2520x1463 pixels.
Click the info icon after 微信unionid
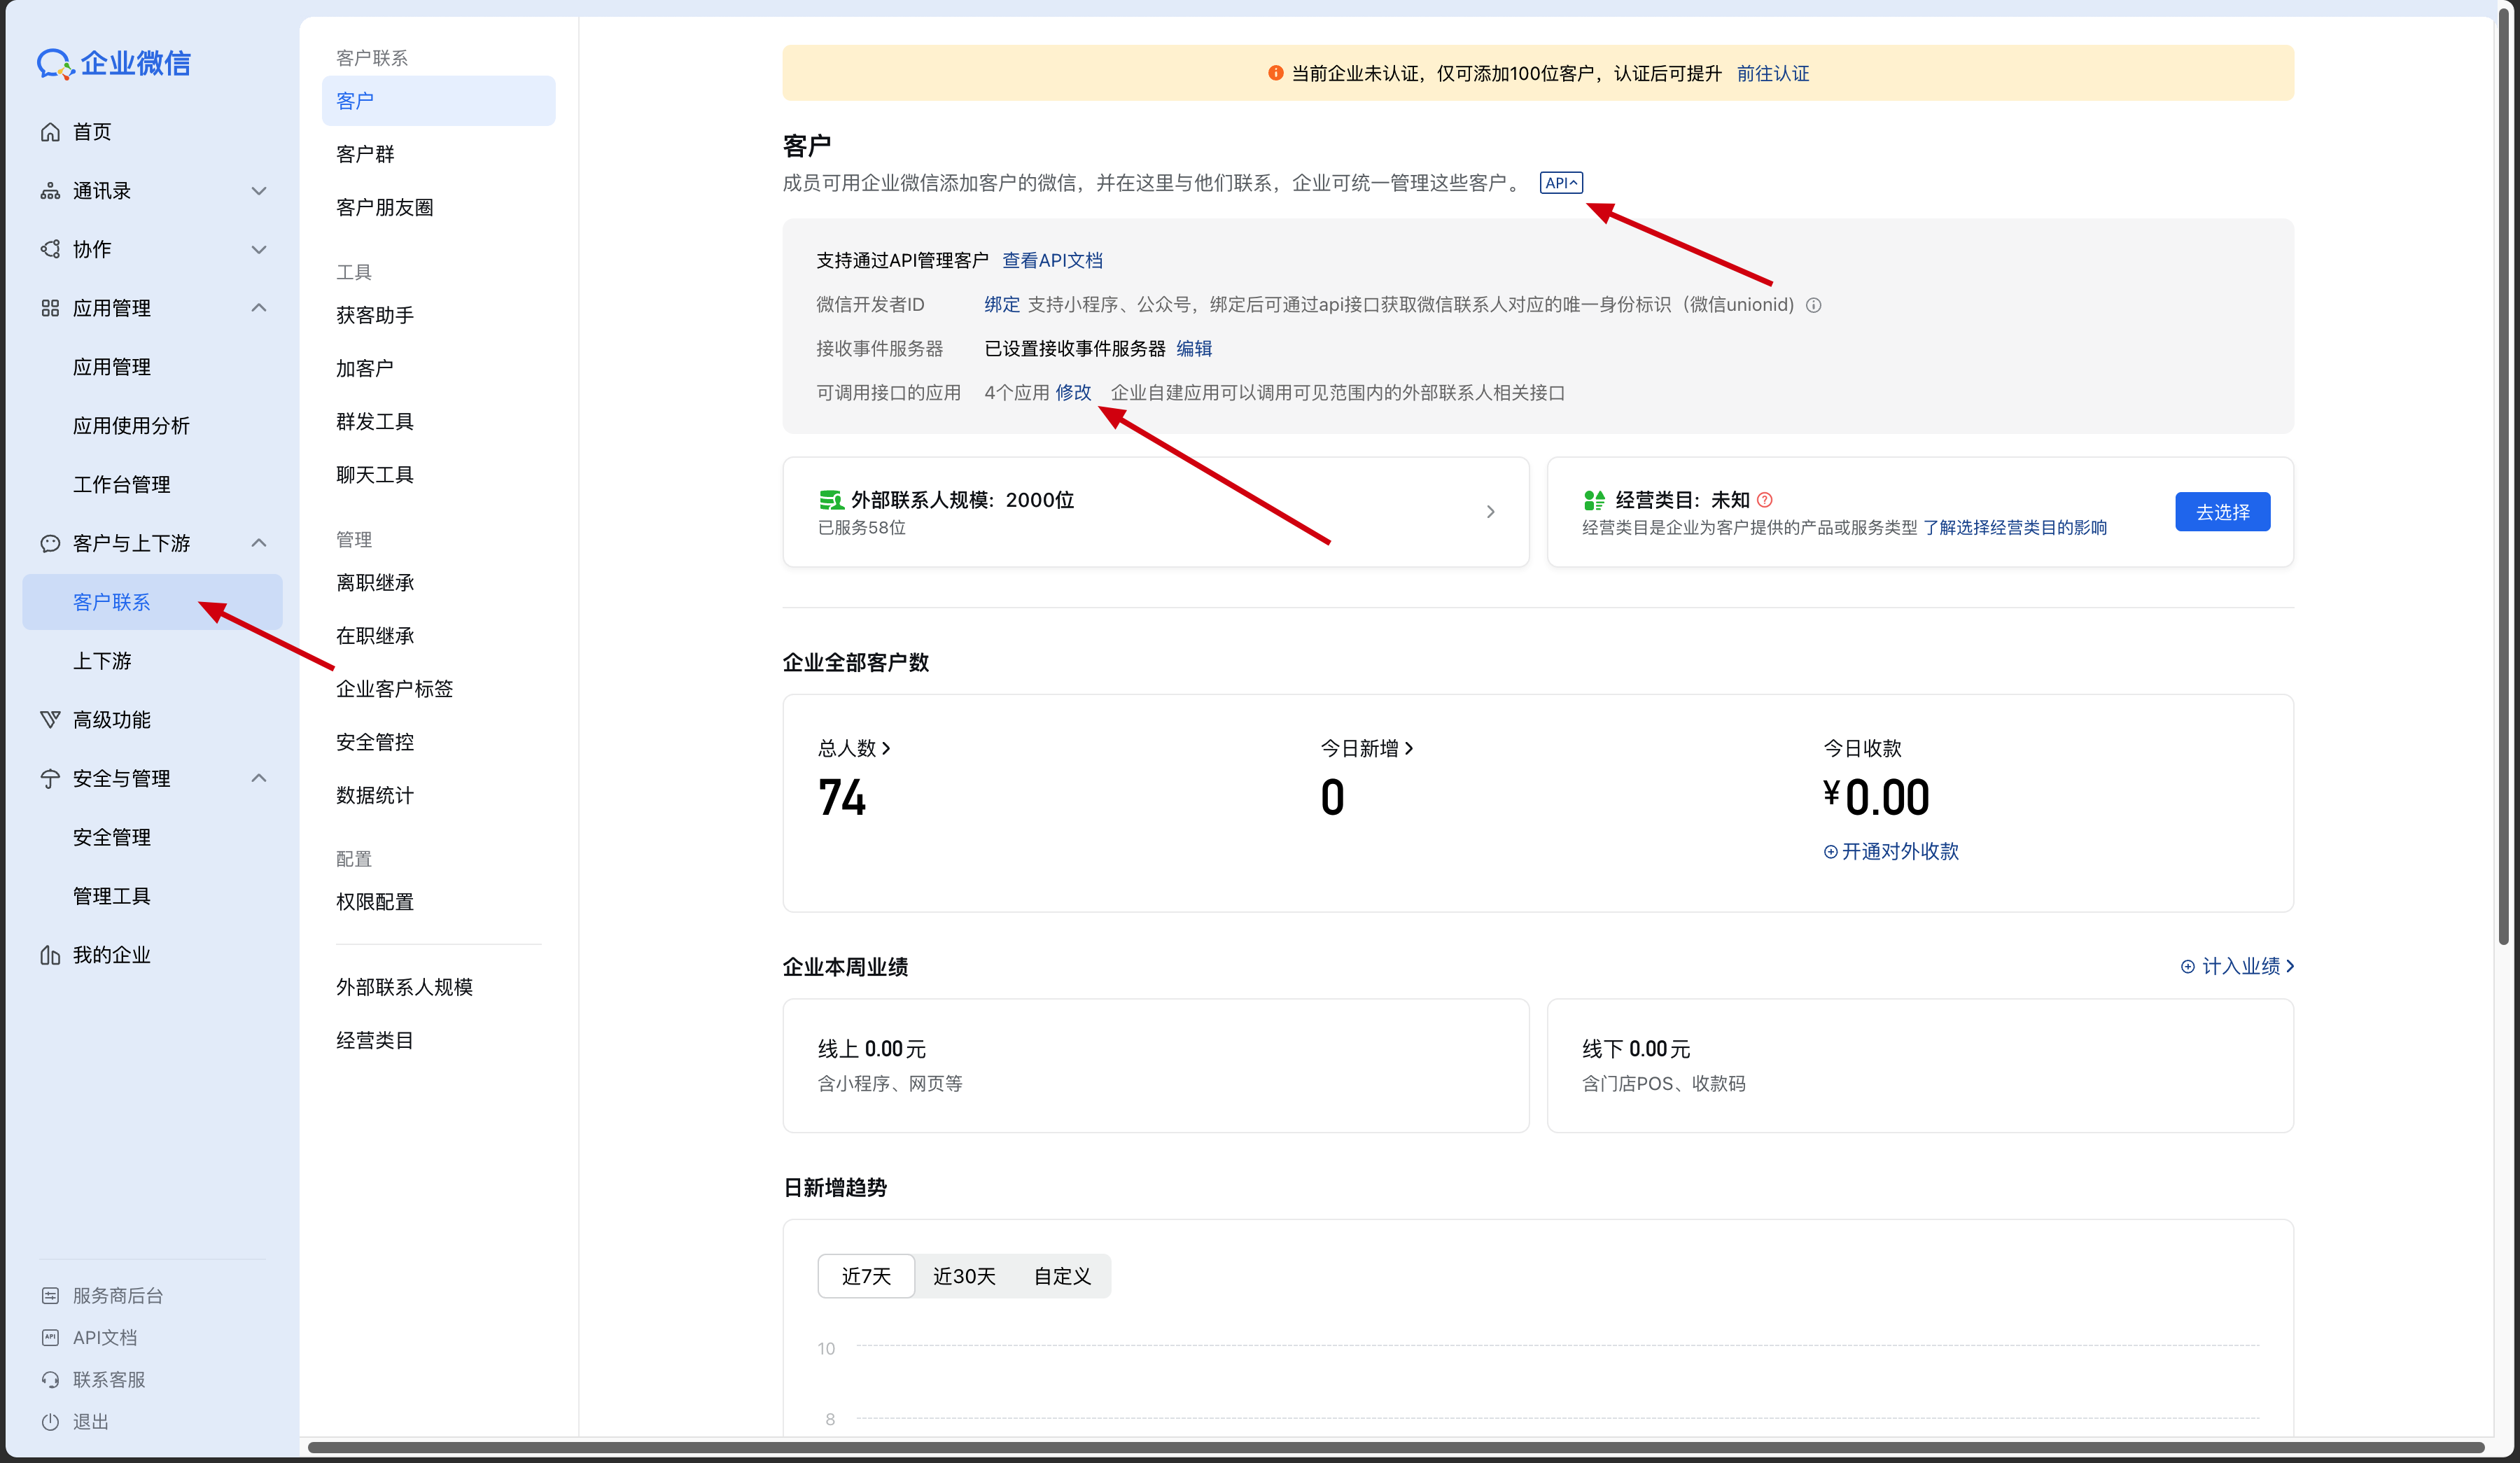pyautogui.click(x=1813, y=305)
